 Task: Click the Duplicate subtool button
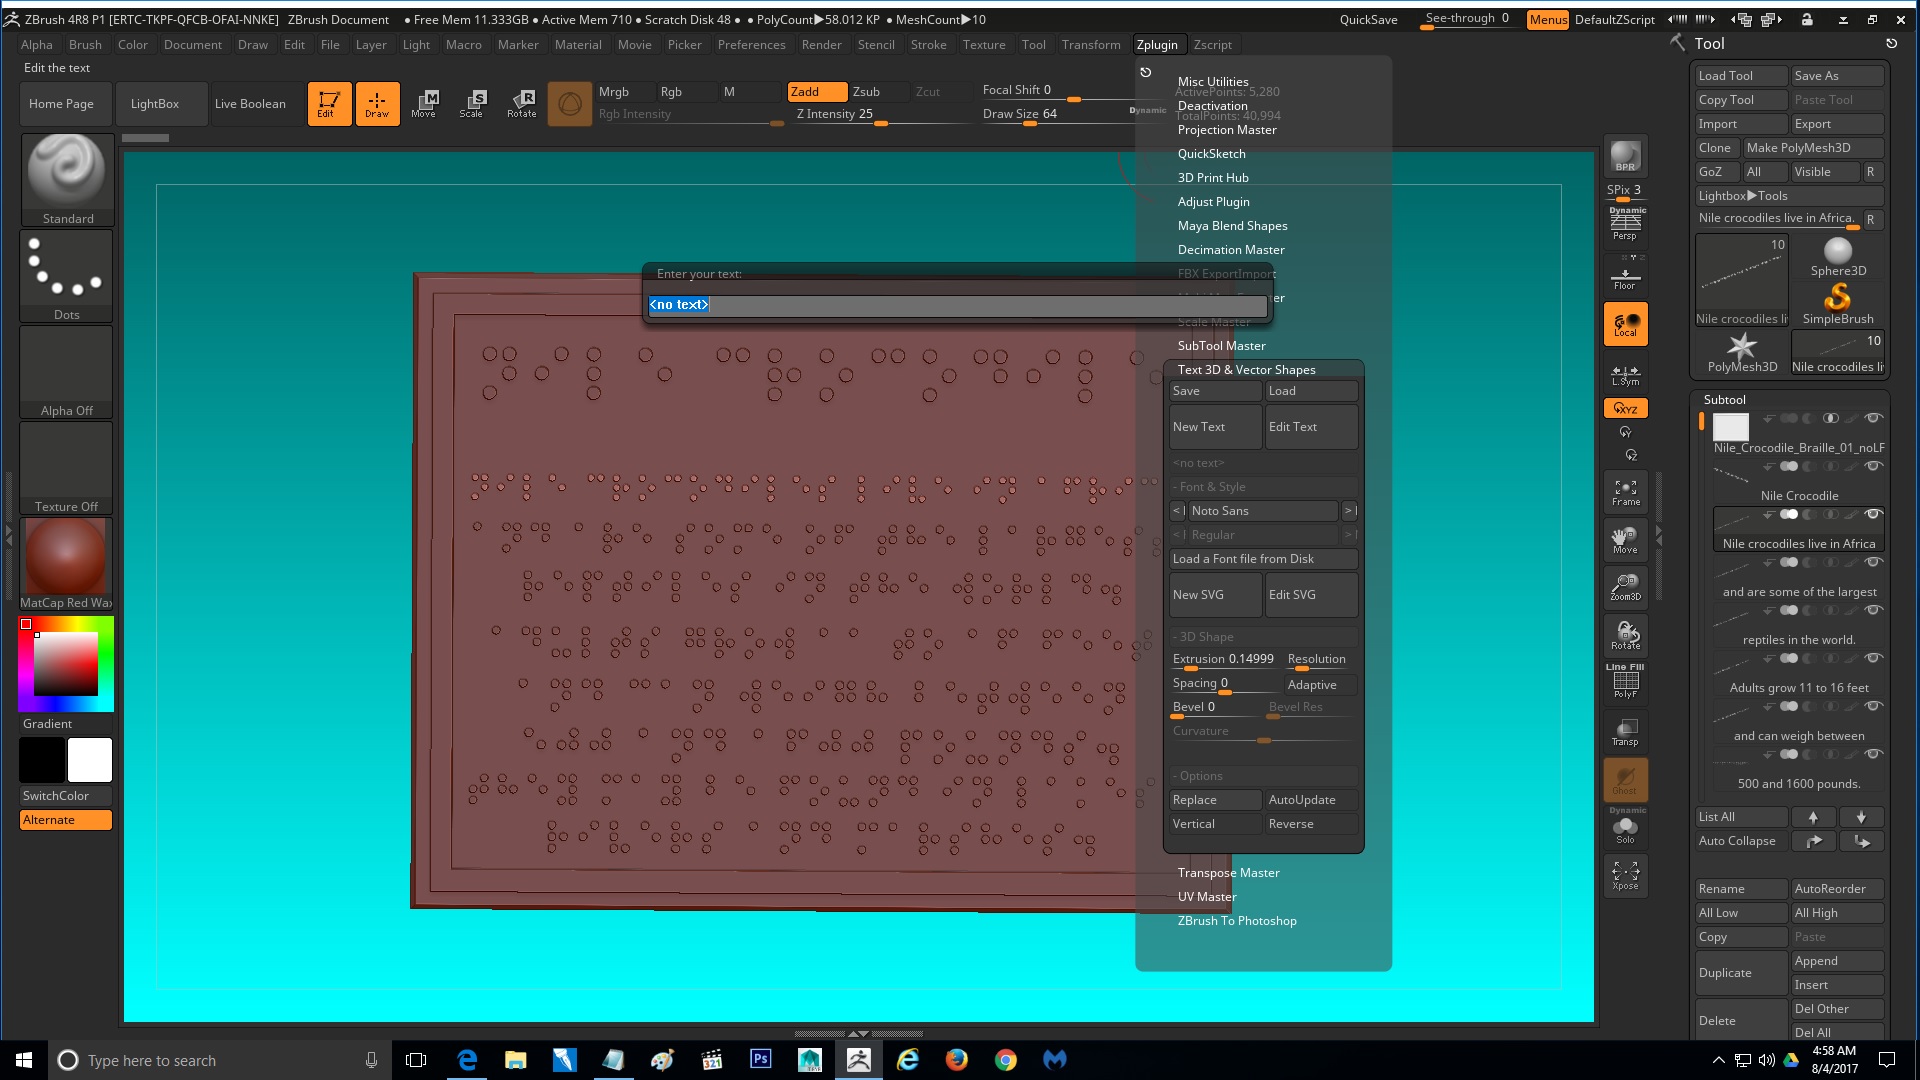pyautogui.click(x=1741, y=973)
